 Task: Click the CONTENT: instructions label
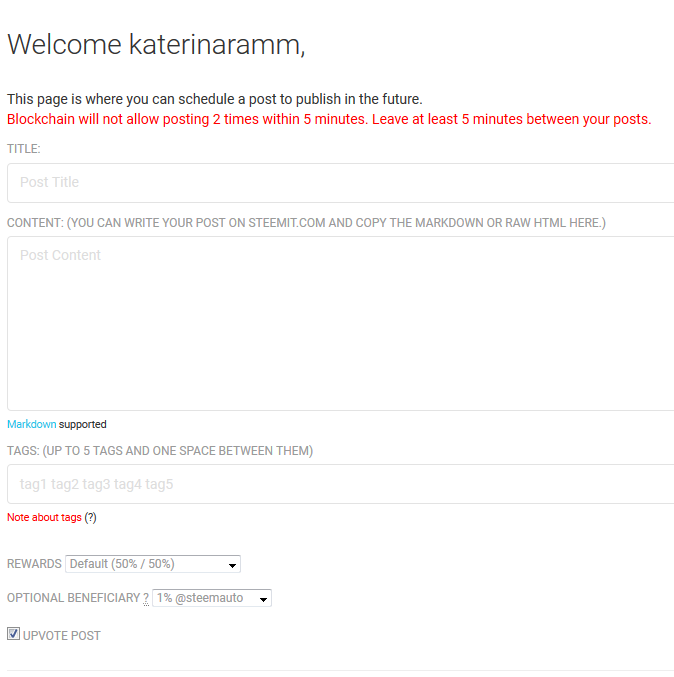[x=306, y=223]
